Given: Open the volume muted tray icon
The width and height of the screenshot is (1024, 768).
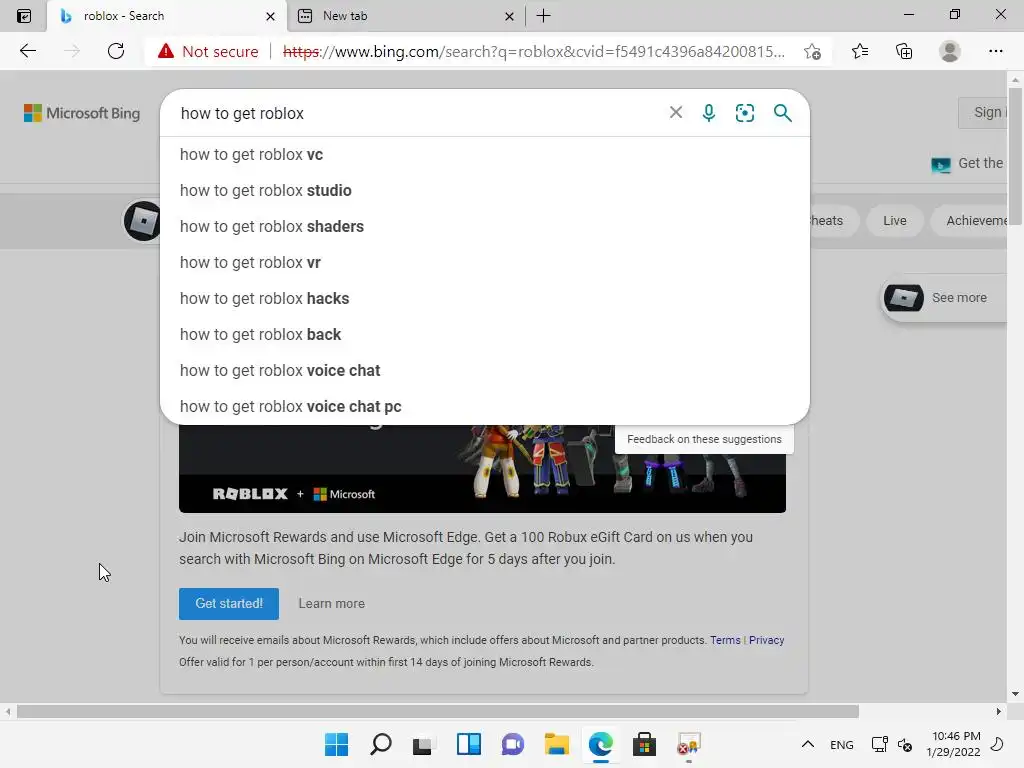Looking at the screenshot, I should pos(905,744).
